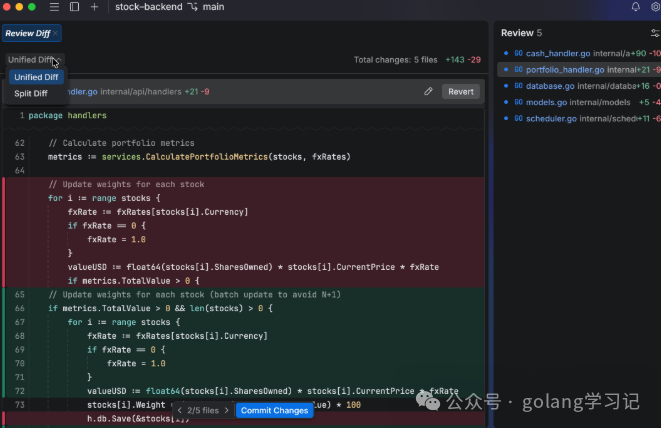Screen dimensions: 661x428
Task: Click the stock-backend project name
Action: pyautogui.click(x=149, y=7)
